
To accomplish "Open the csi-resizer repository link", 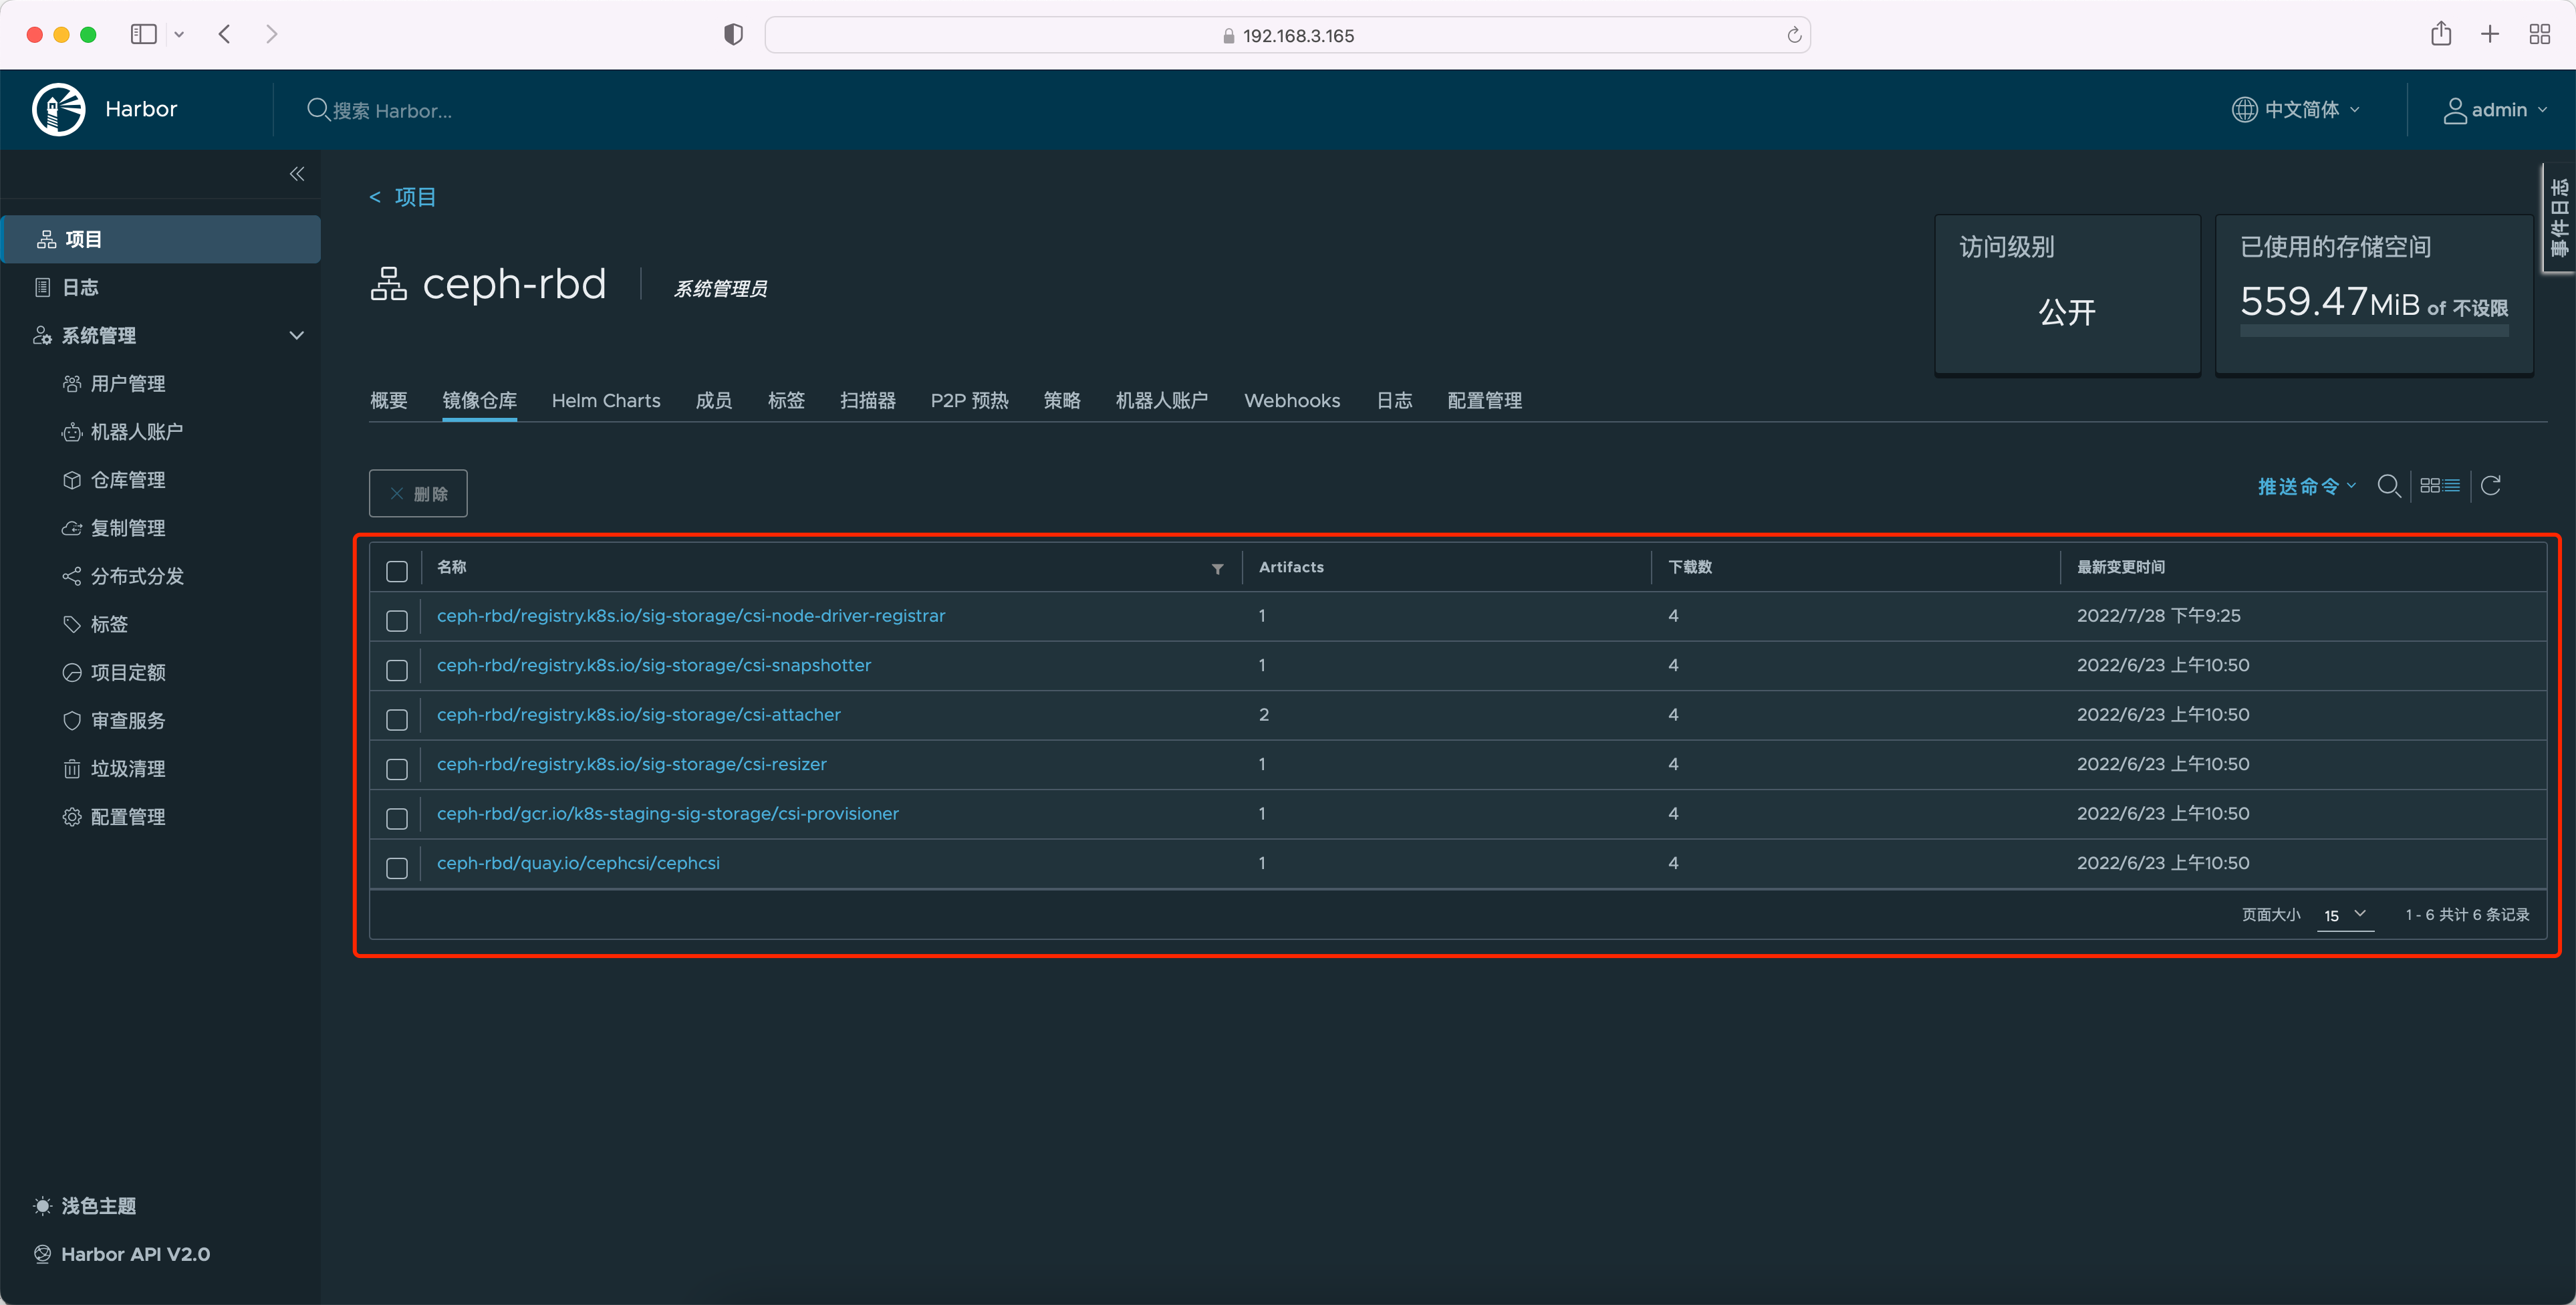I will coord(632,764).
